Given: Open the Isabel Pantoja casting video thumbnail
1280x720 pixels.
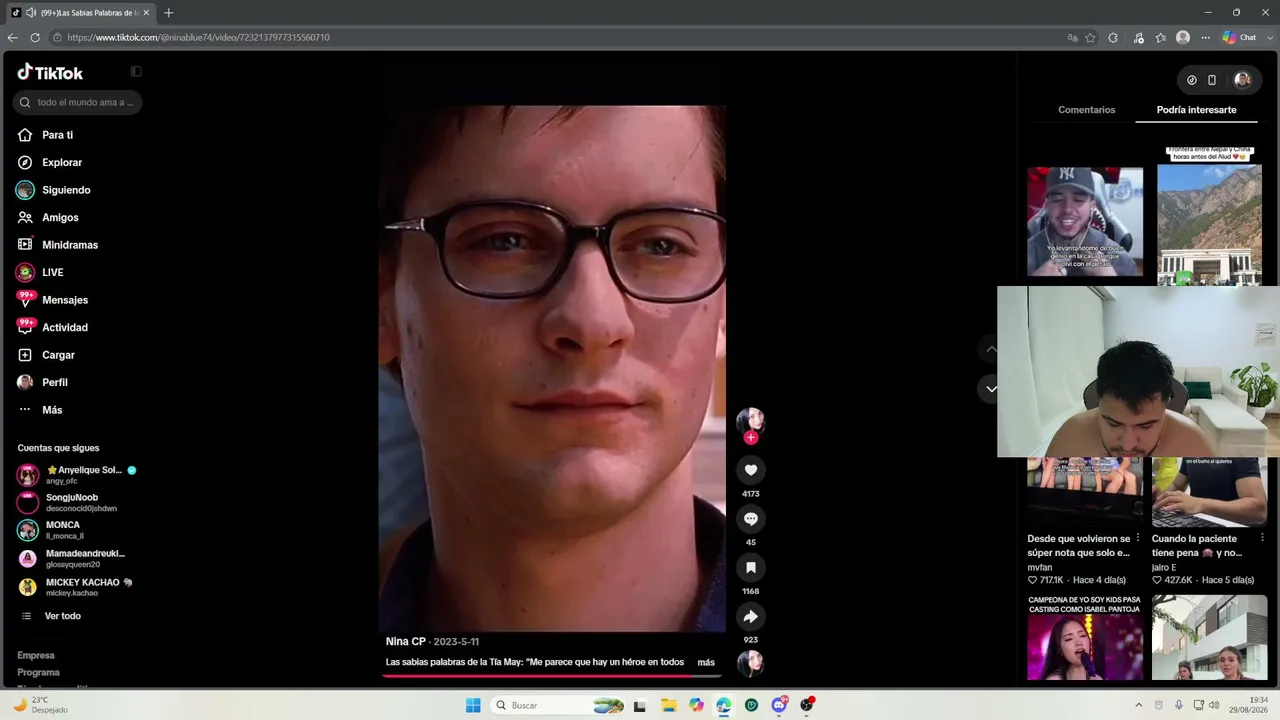Looking at the screenshot, I should (x=1085, y=637).
